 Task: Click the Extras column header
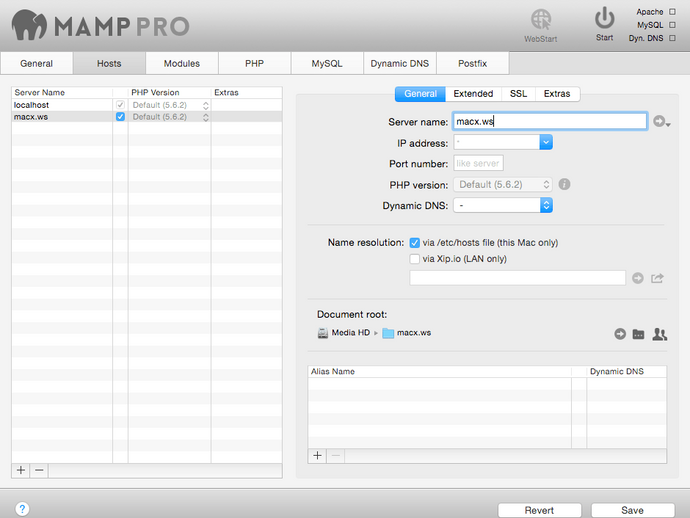(x=247, y=92)
